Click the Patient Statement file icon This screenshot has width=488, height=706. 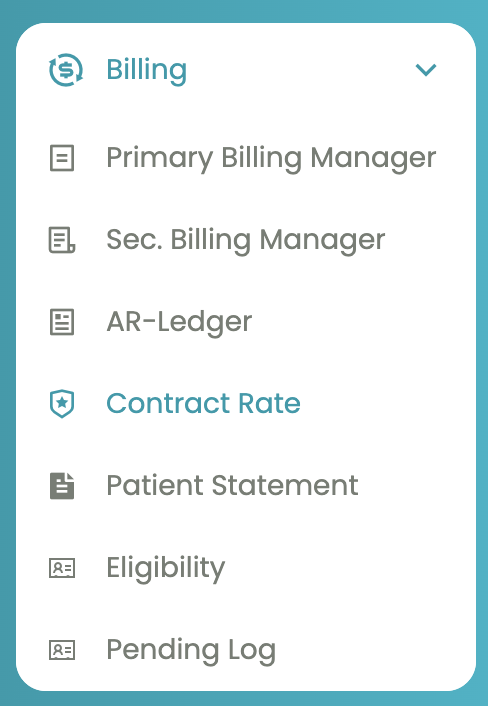[x=62, y=486]
